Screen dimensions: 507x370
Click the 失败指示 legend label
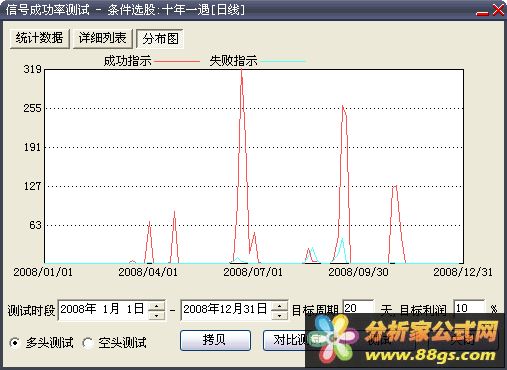pos(233,61)
